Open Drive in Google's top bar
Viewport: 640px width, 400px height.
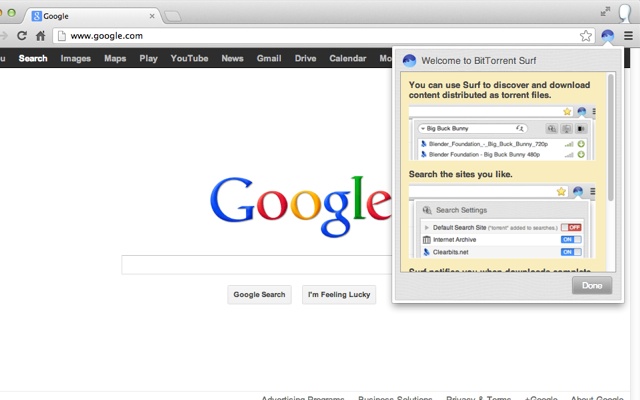306,58
